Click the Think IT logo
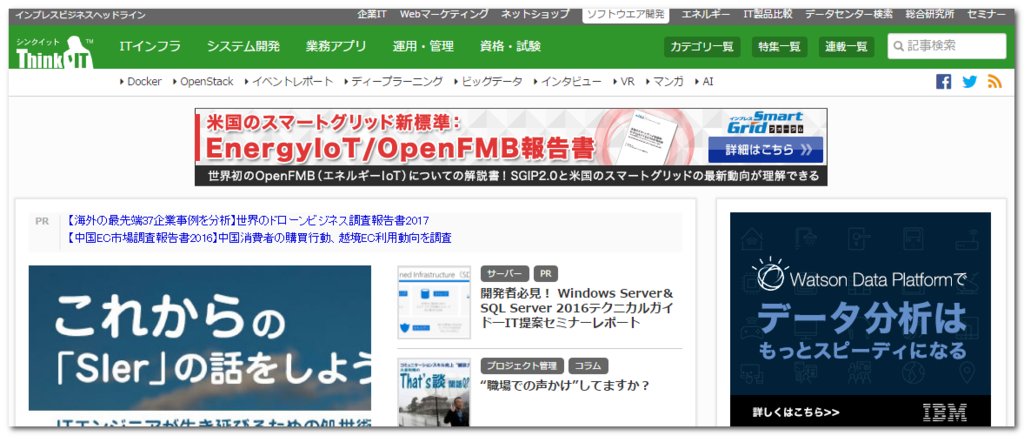Screen dimensions: 1024x436 (56, 52)
